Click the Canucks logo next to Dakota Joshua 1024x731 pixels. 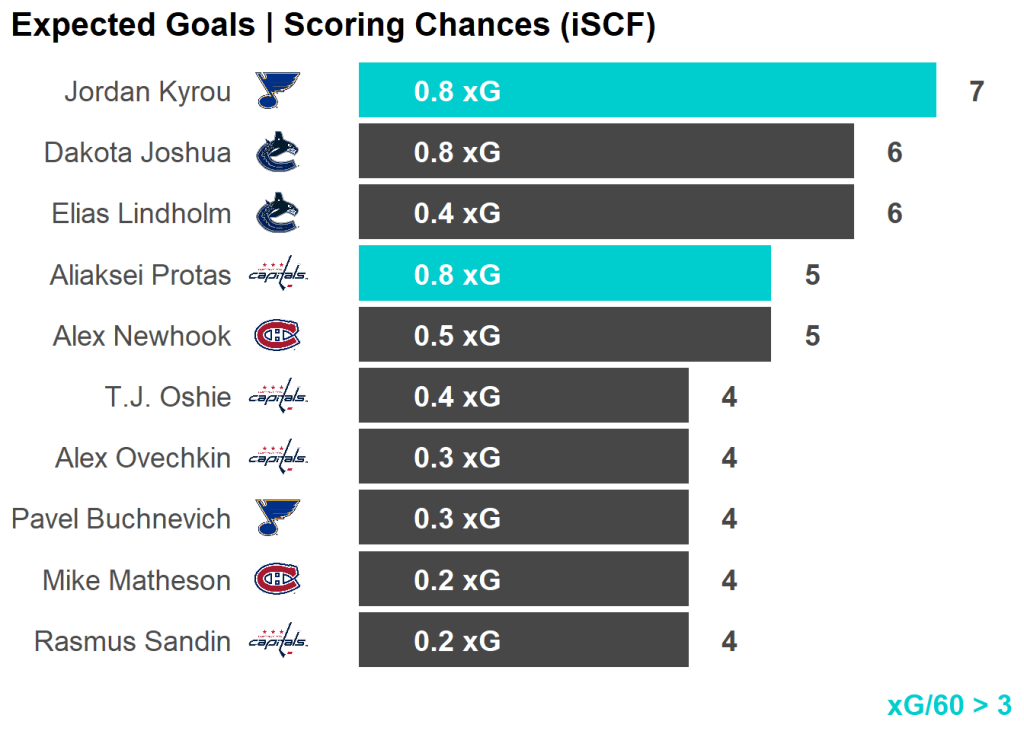[277, 153]
